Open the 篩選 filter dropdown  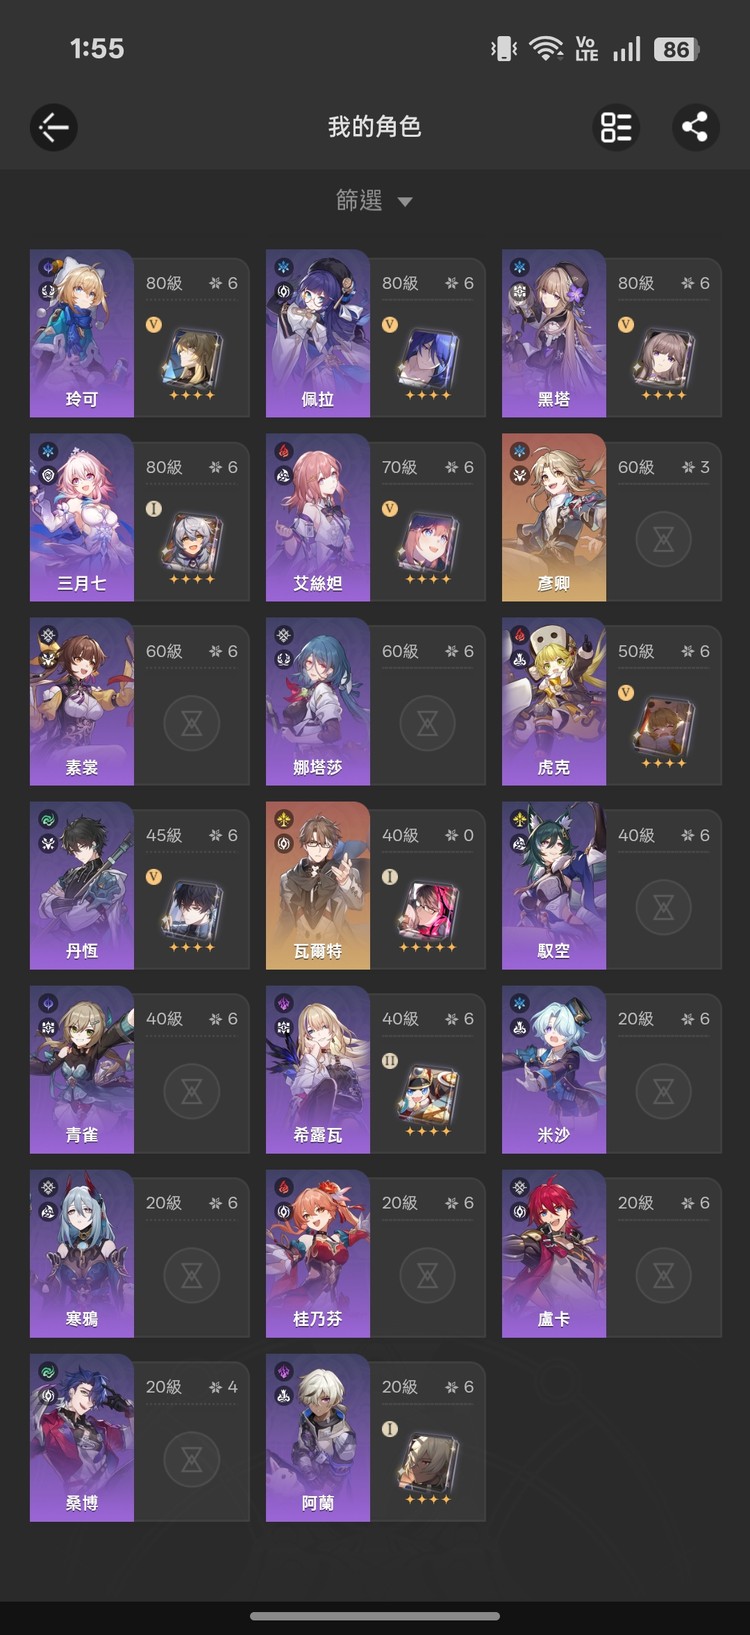pos(375,201)
